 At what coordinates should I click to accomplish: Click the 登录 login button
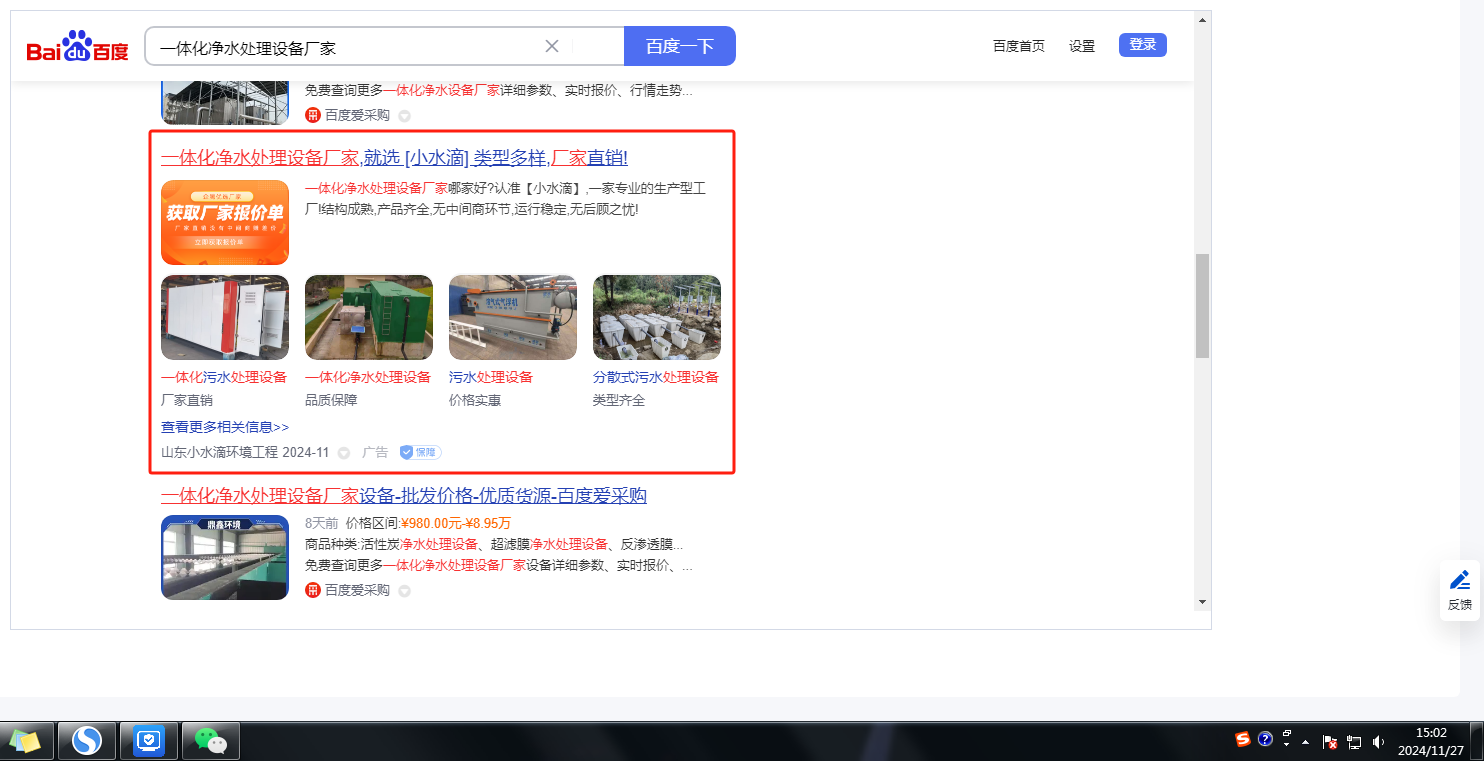[1143, 44]
